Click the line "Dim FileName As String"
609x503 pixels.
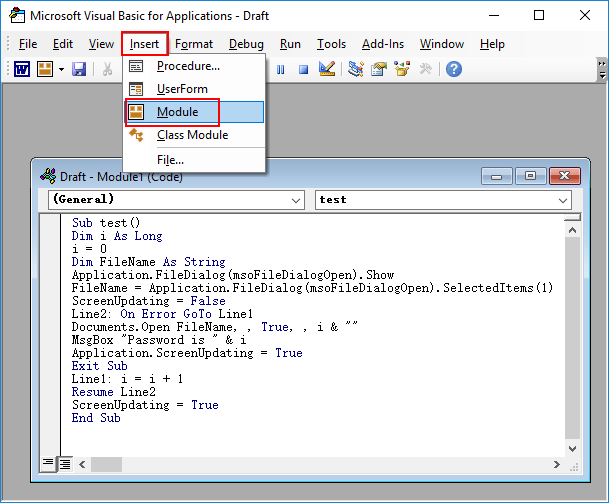(148, 262)
